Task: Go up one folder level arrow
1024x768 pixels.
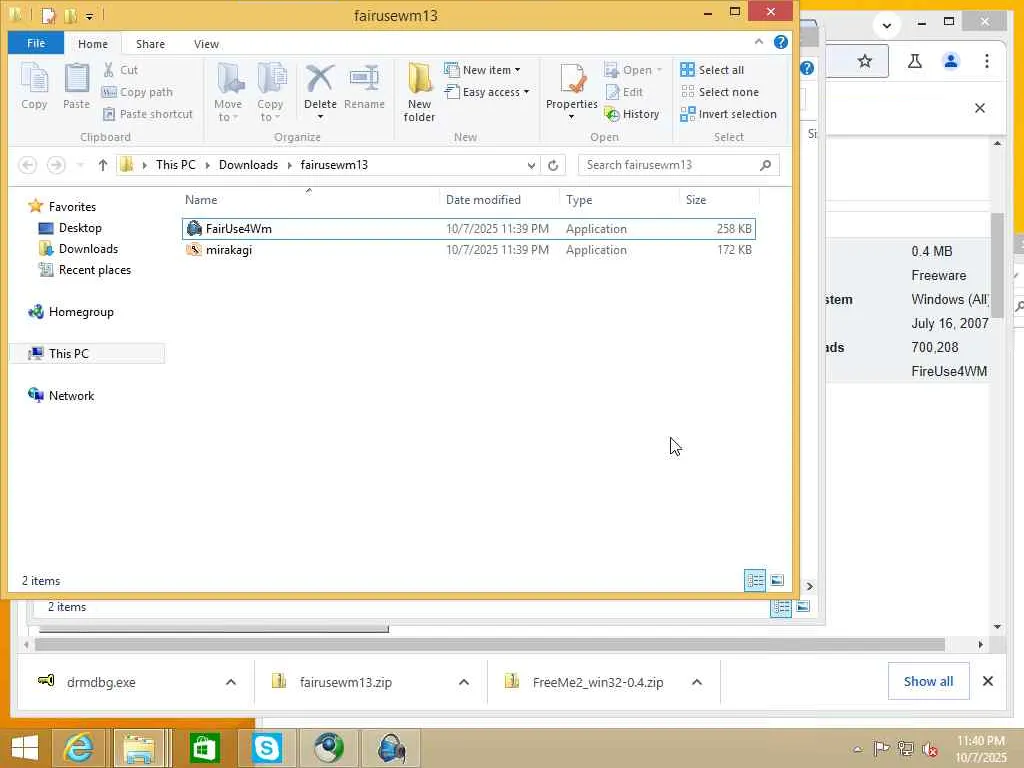Action: (103, 165)
